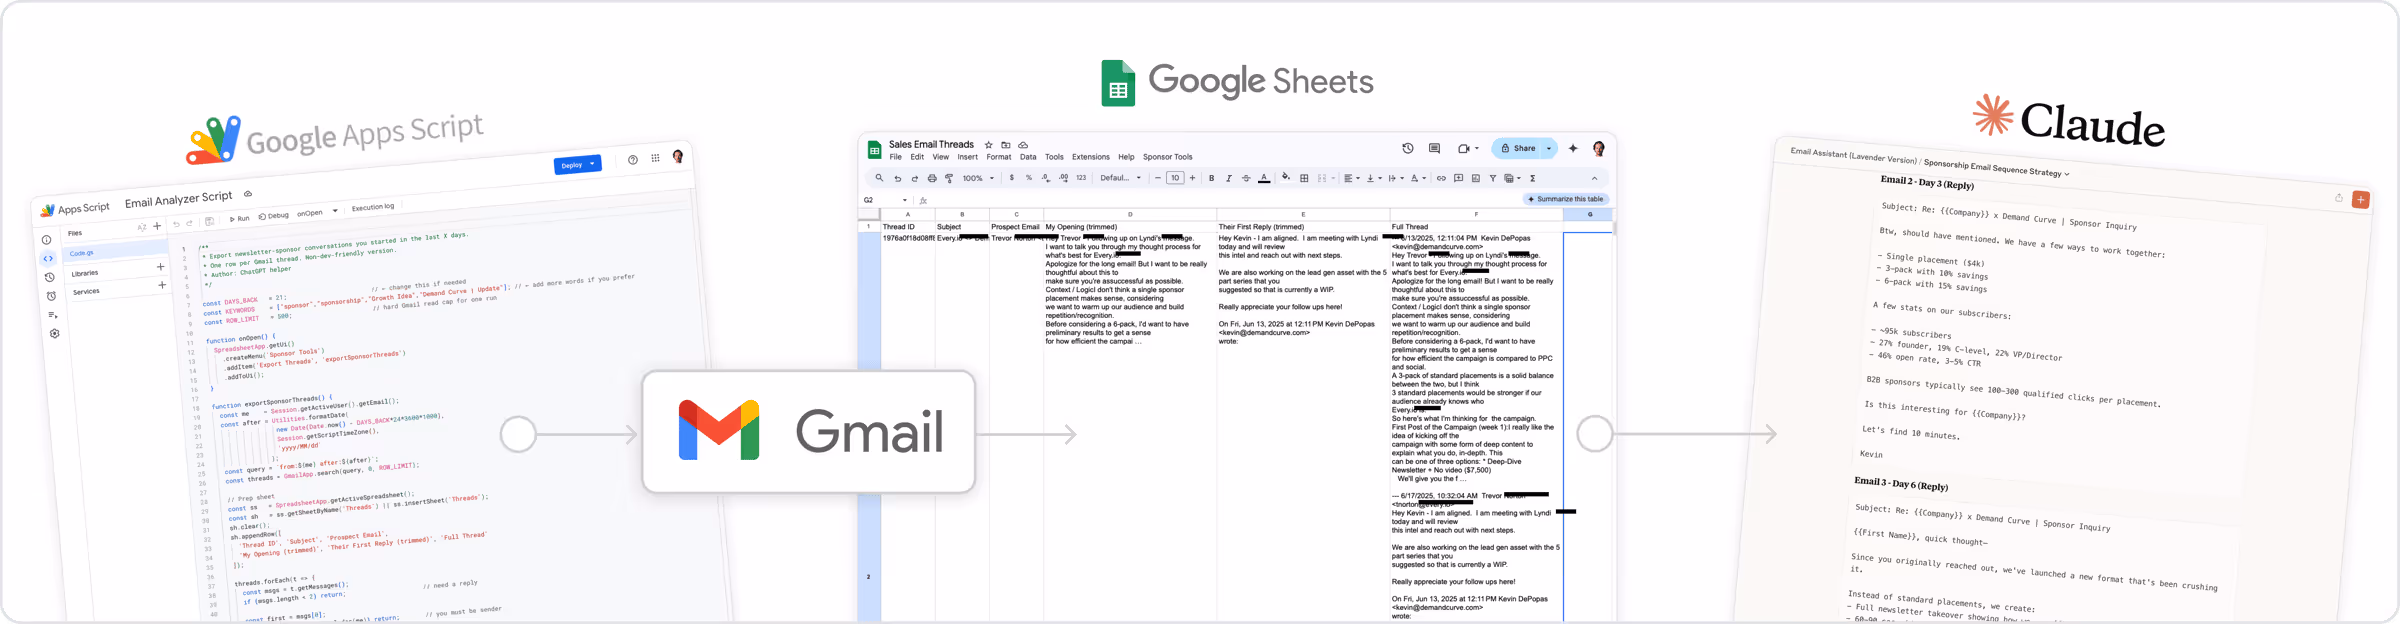The height and width of the screenshot is (624, 2400).
Task: Add a new file with Files plus icon
Action: tap(157, 226)
